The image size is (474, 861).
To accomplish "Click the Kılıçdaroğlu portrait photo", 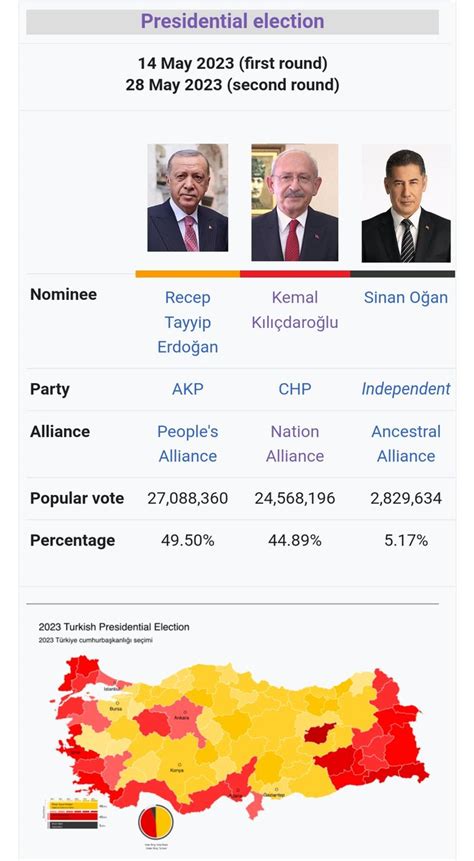I will tap(295, 202).
